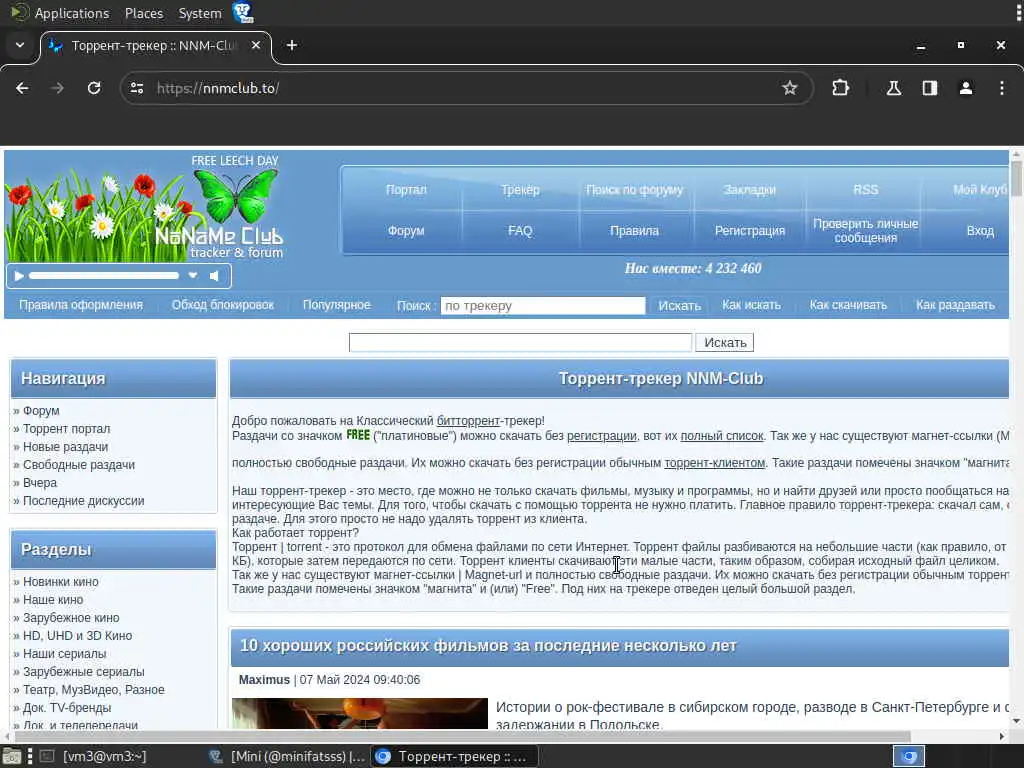1024x768 pixels.
Task: Open the System menu
Action: 200,13
